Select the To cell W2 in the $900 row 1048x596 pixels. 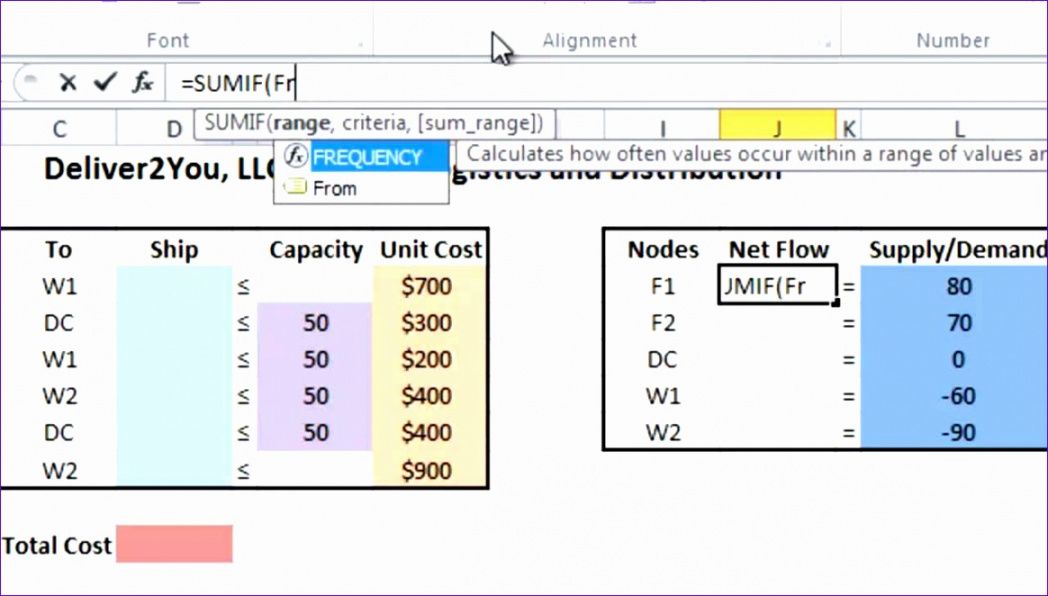pos(59,470)
